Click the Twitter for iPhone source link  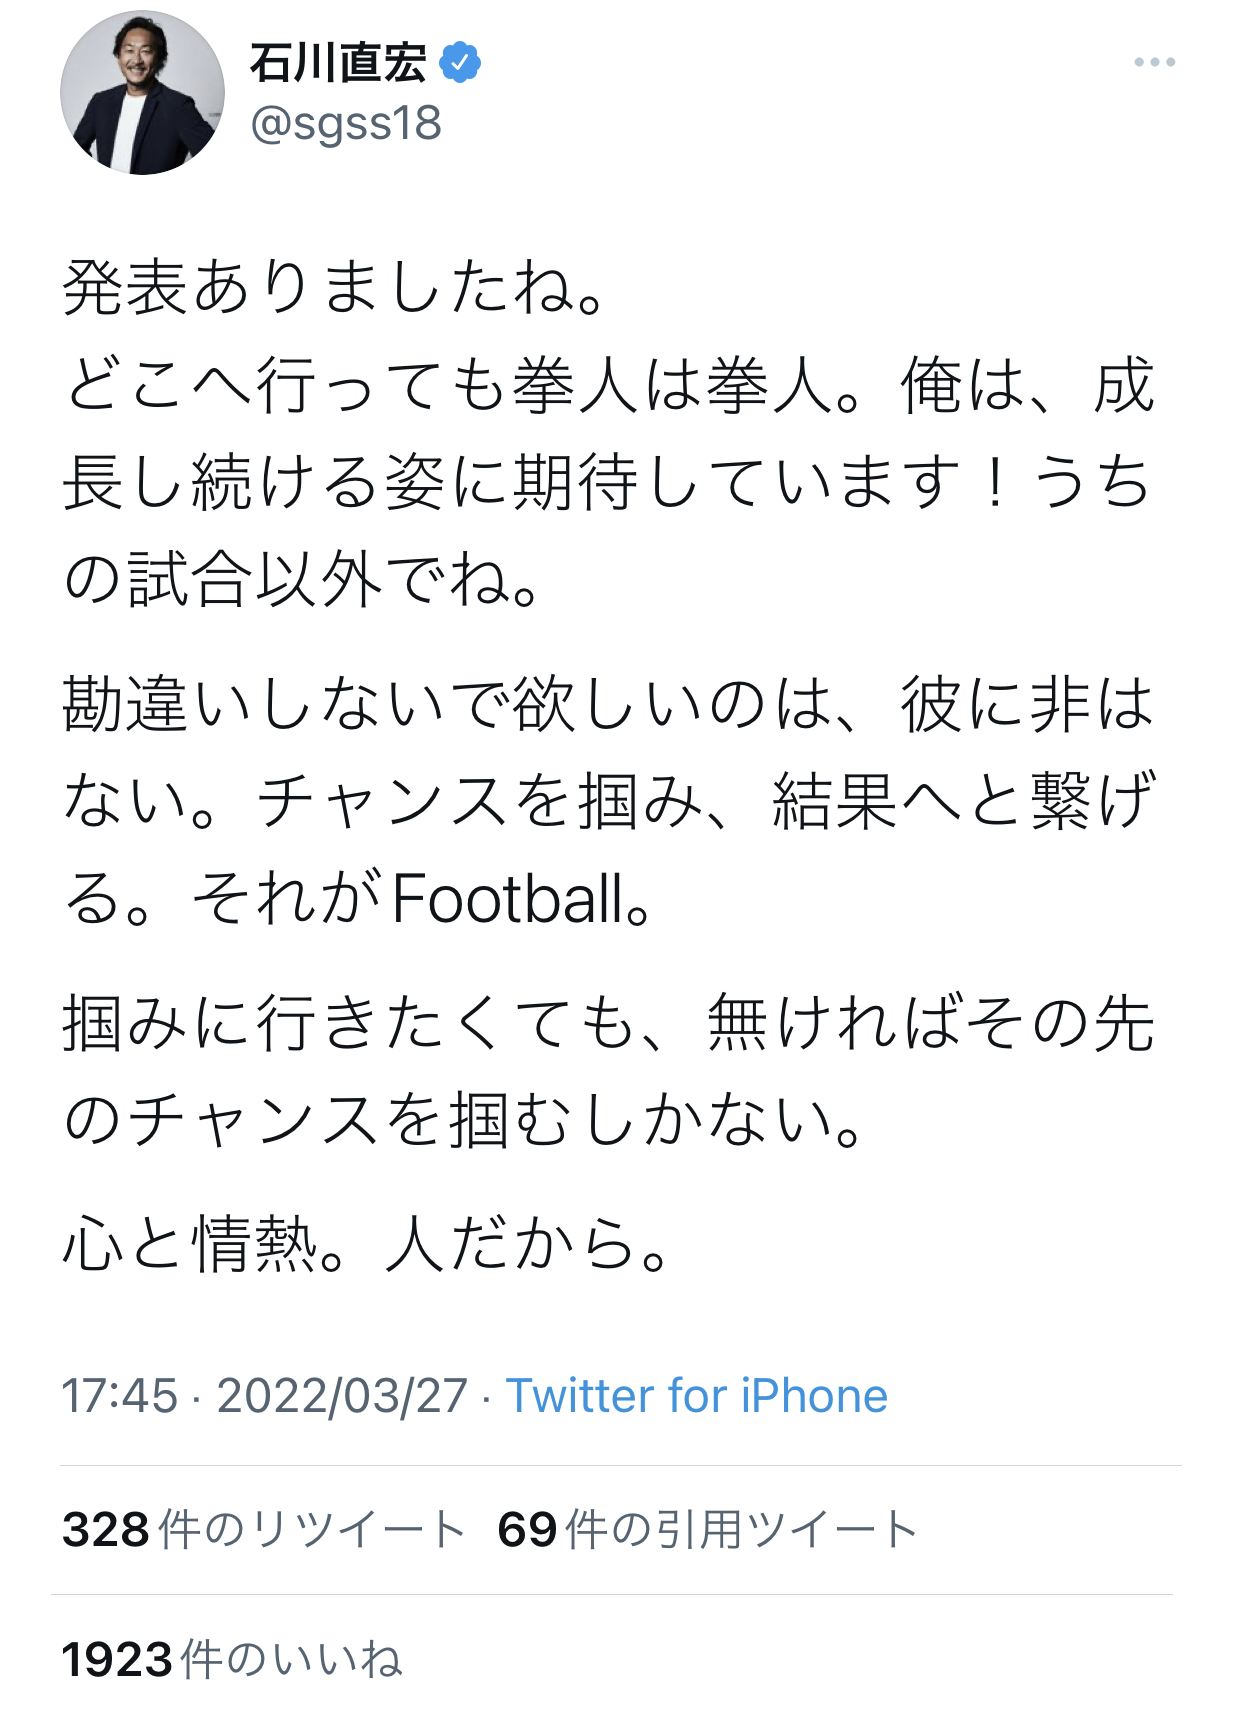[696, 1395]
